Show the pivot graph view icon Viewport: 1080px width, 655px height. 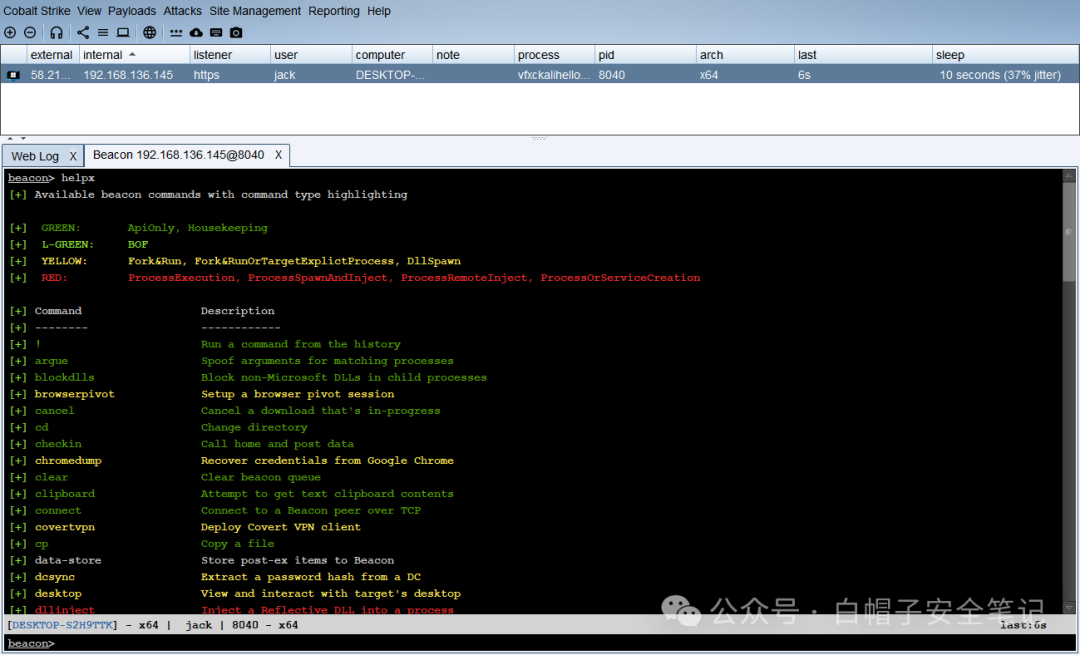coord(83,32)
